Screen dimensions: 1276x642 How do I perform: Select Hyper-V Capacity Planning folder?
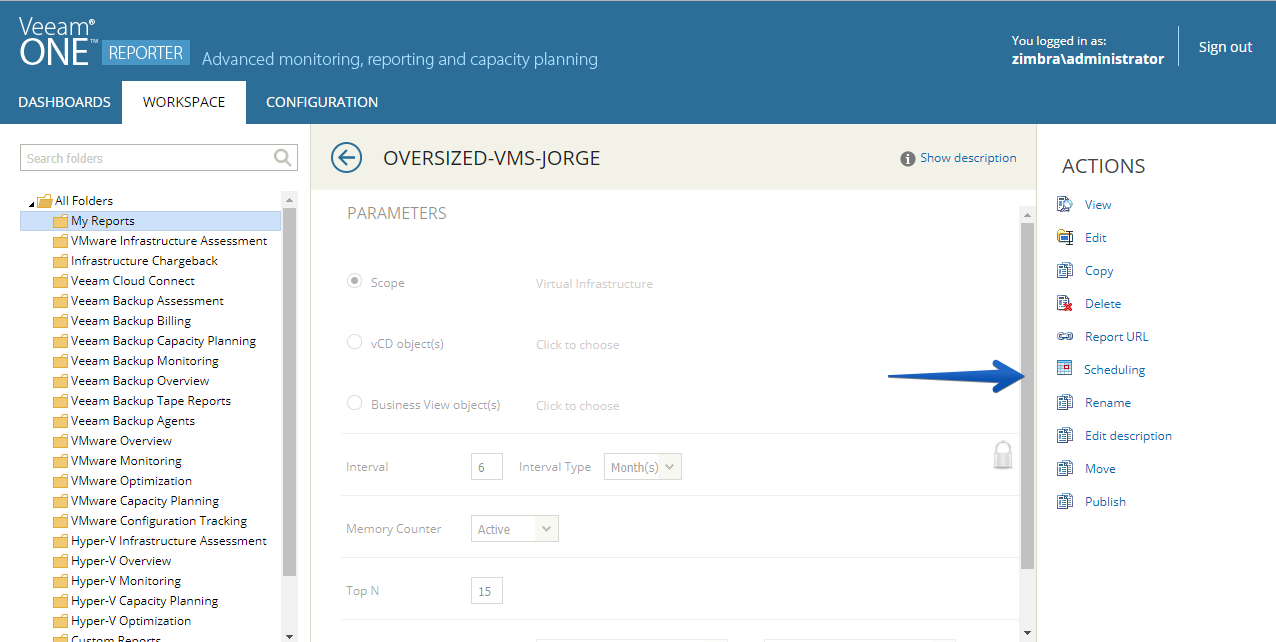click(x=144, y=601)
